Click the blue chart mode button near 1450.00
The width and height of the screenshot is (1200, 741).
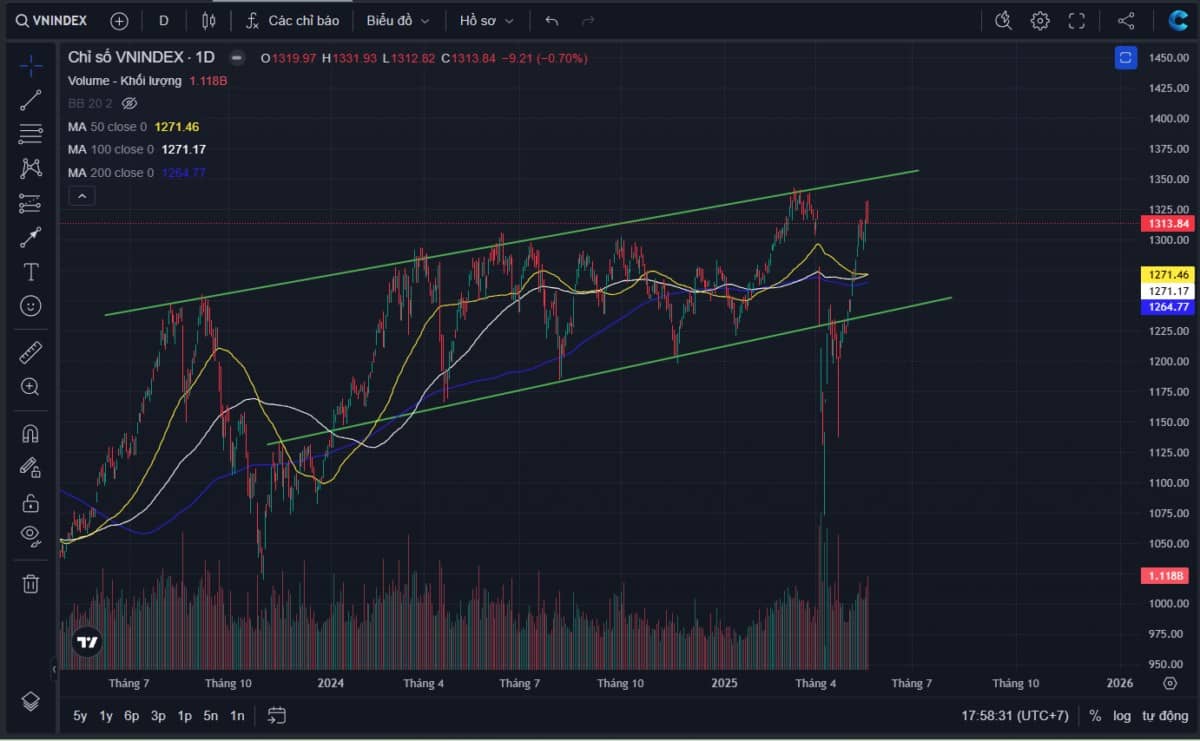[1126, 58]
